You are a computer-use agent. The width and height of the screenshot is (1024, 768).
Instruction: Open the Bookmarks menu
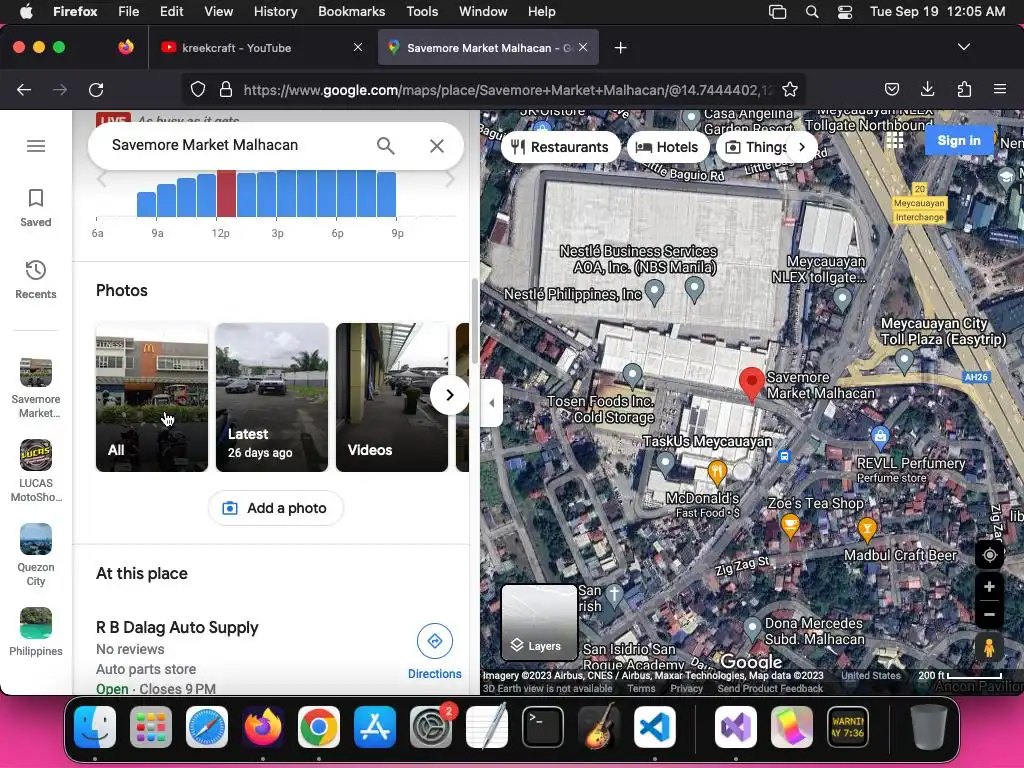tap(351, 12)
